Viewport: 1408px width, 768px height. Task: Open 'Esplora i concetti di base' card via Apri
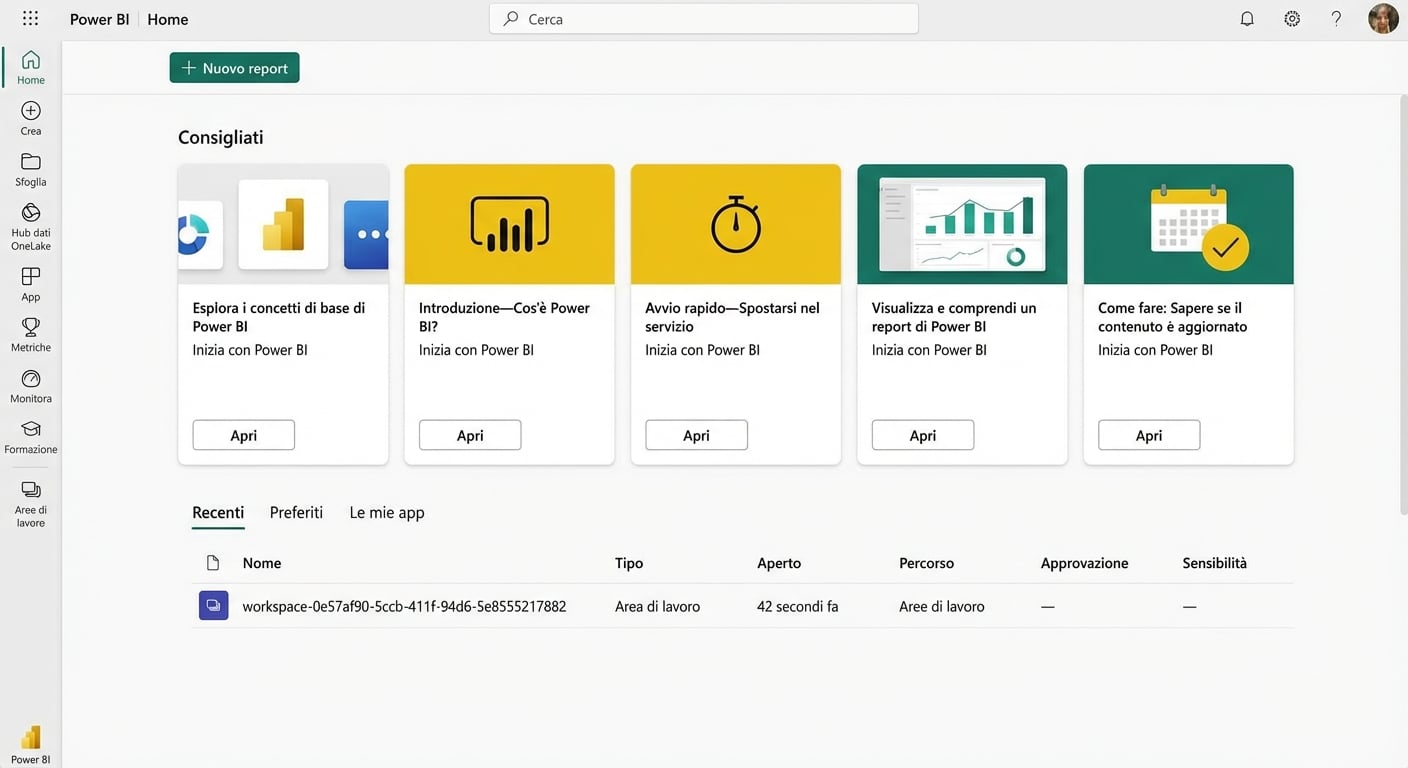click(x=243, y=435)
